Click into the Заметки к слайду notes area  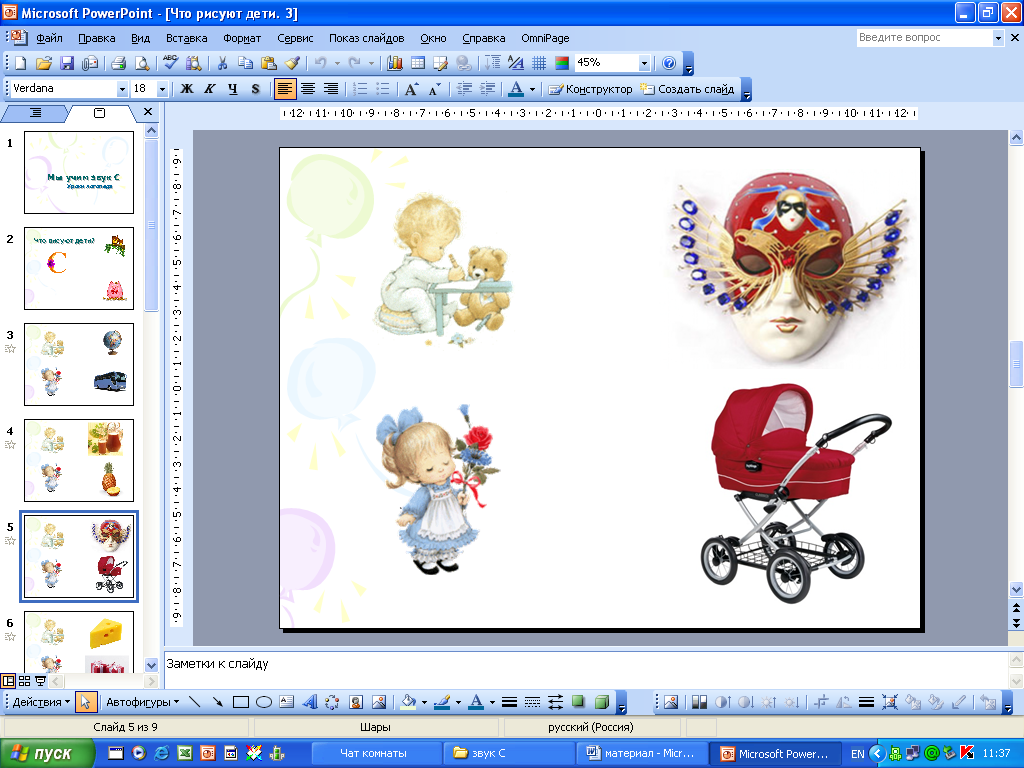(x=586, y=669)
